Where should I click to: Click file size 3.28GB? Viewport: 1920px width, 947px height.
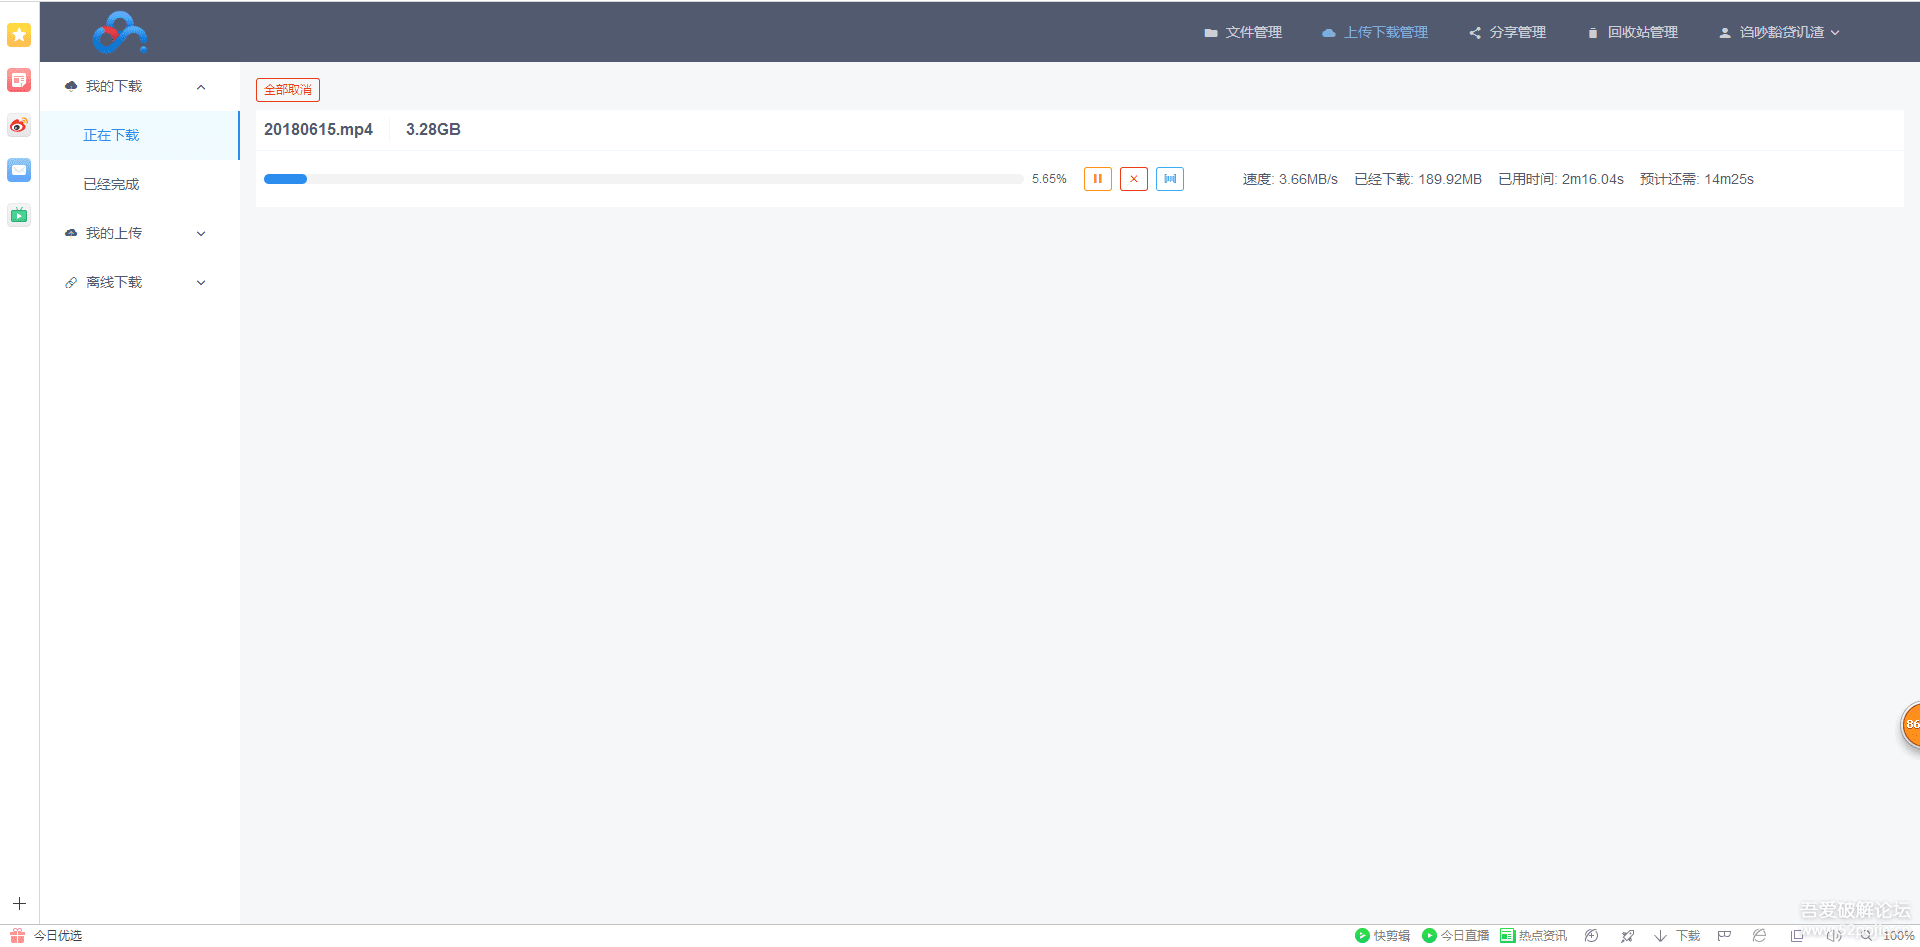(x=433, y=130)
